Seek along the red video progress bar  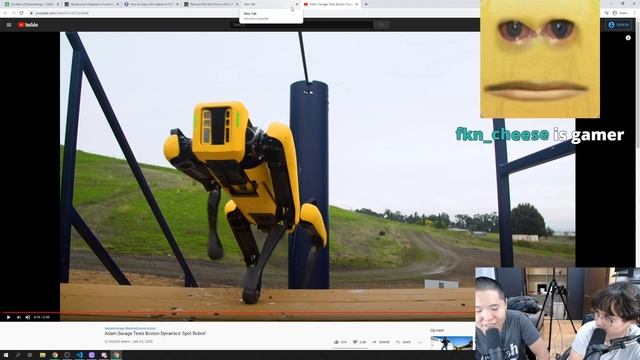click(x=238, y=313)
